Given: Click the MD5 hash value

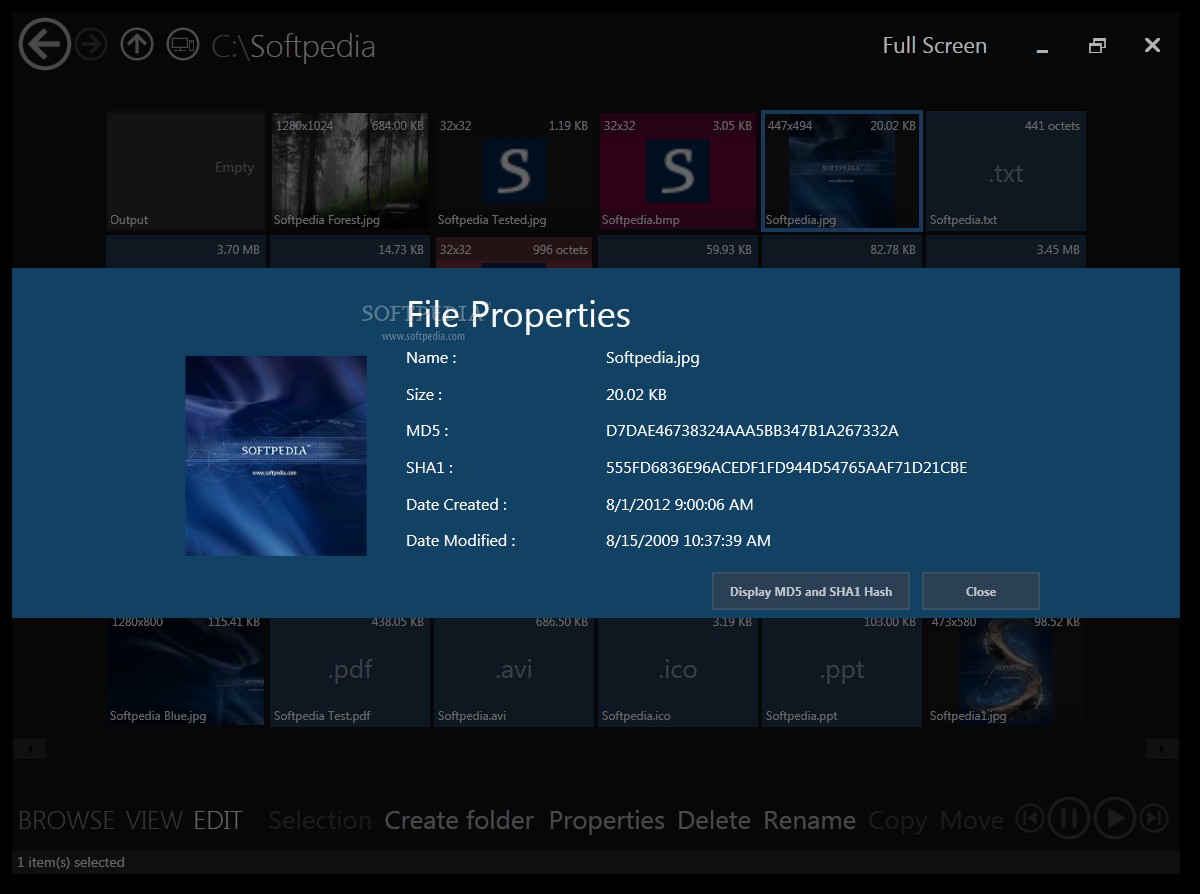Looking at the screenshot, I should 752,431.
